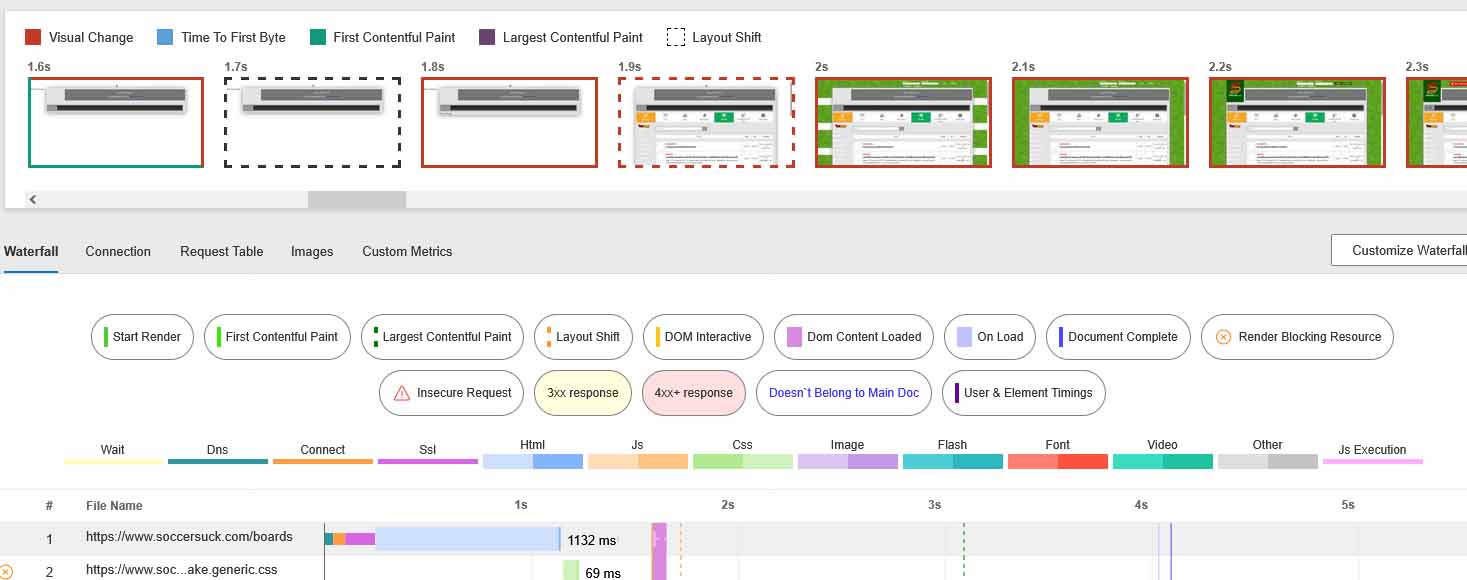Image resolution: width=1467 pixels, height=580 pixels.
Task: Open the soccersuck.com/boards request row
Action: click(189, 537)
